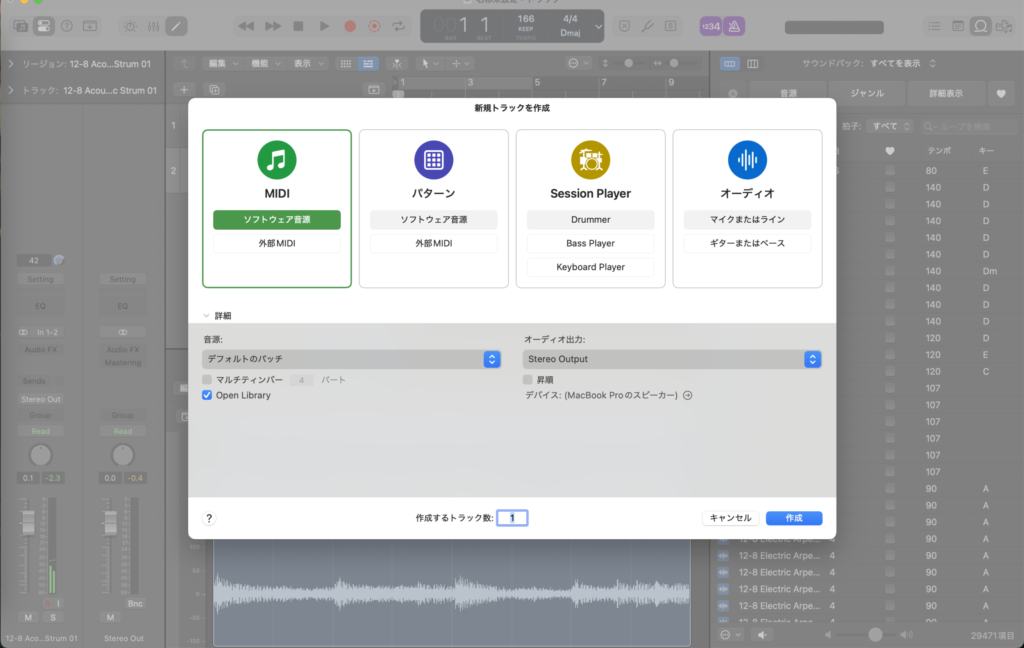Collapse the 詳細 disclosure triangle
This screenshot has height=648, width=1024.
(x=207, y=315)
